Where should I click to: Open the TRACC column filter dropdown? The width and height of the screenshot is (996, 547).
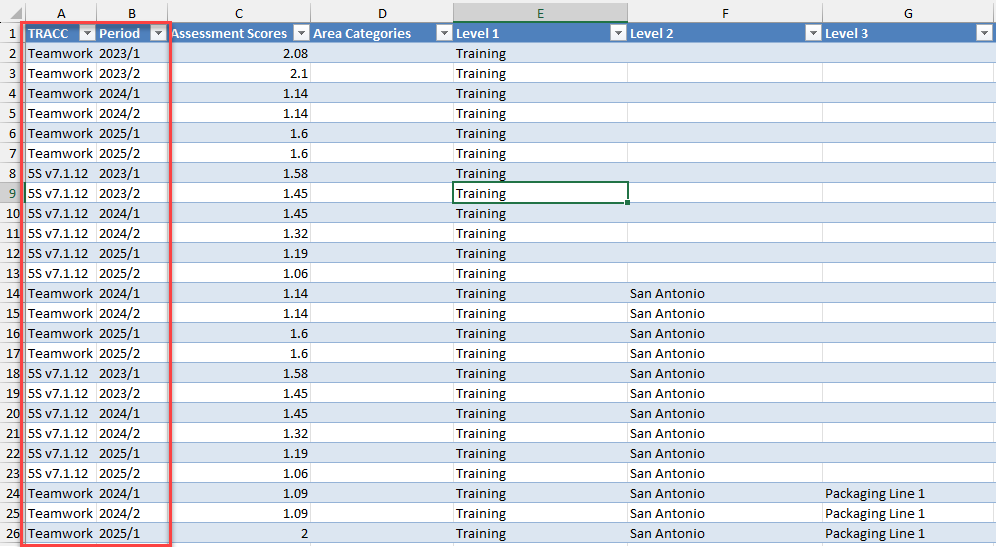86,33
